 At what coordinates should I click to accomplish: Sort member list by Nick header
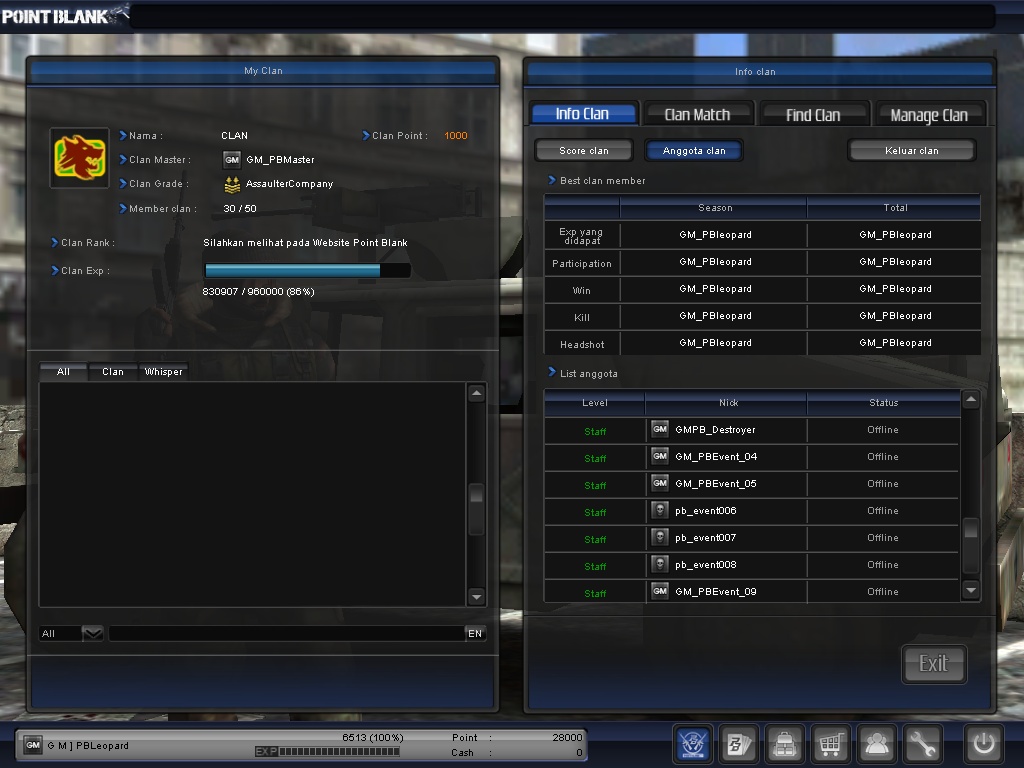726,403
